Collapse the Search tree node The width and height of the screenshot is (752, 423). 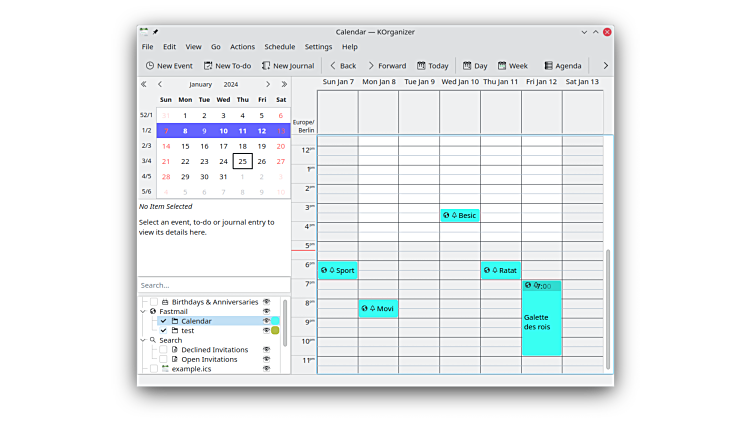click(142, 341)
